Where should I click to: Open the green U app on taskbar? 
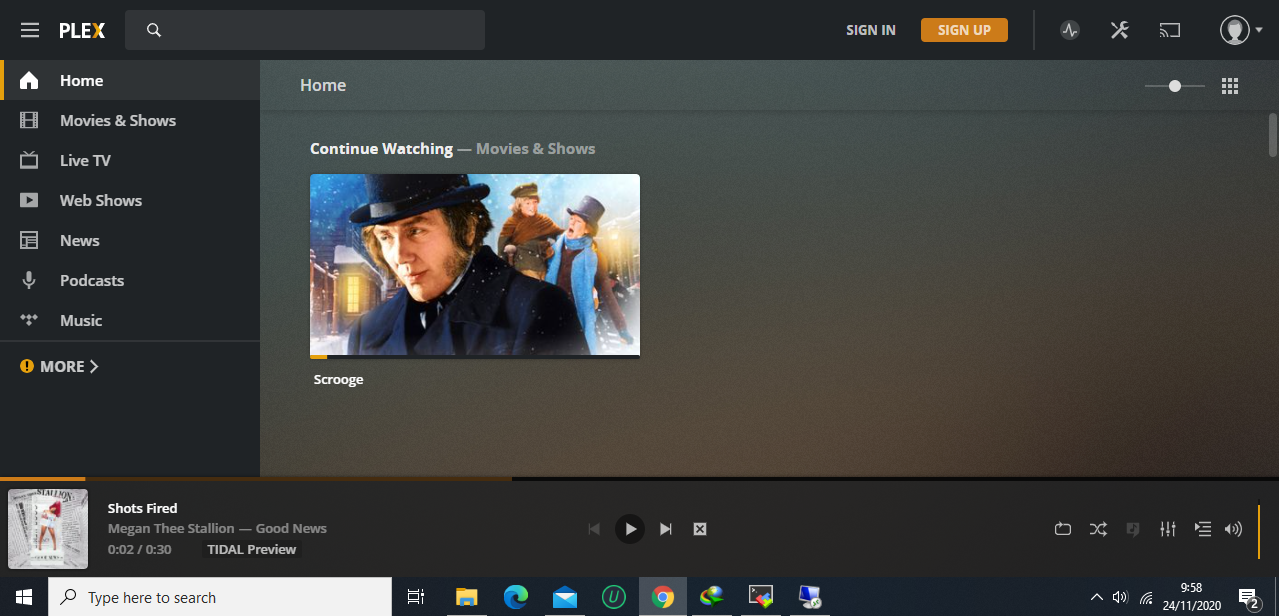[613, 597]
